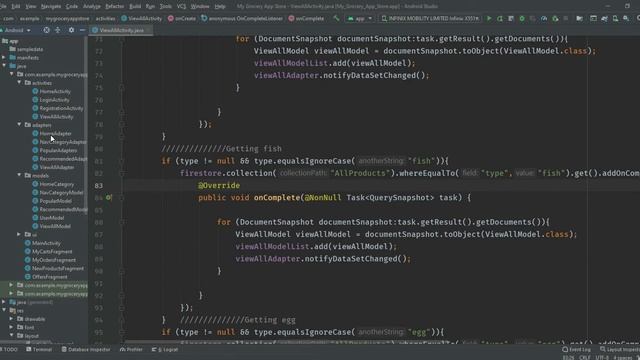The width and height of the screenshot is (640, 360).
Task: Open the INFINIX MOBILITY device selector
Action: point(431,18)
